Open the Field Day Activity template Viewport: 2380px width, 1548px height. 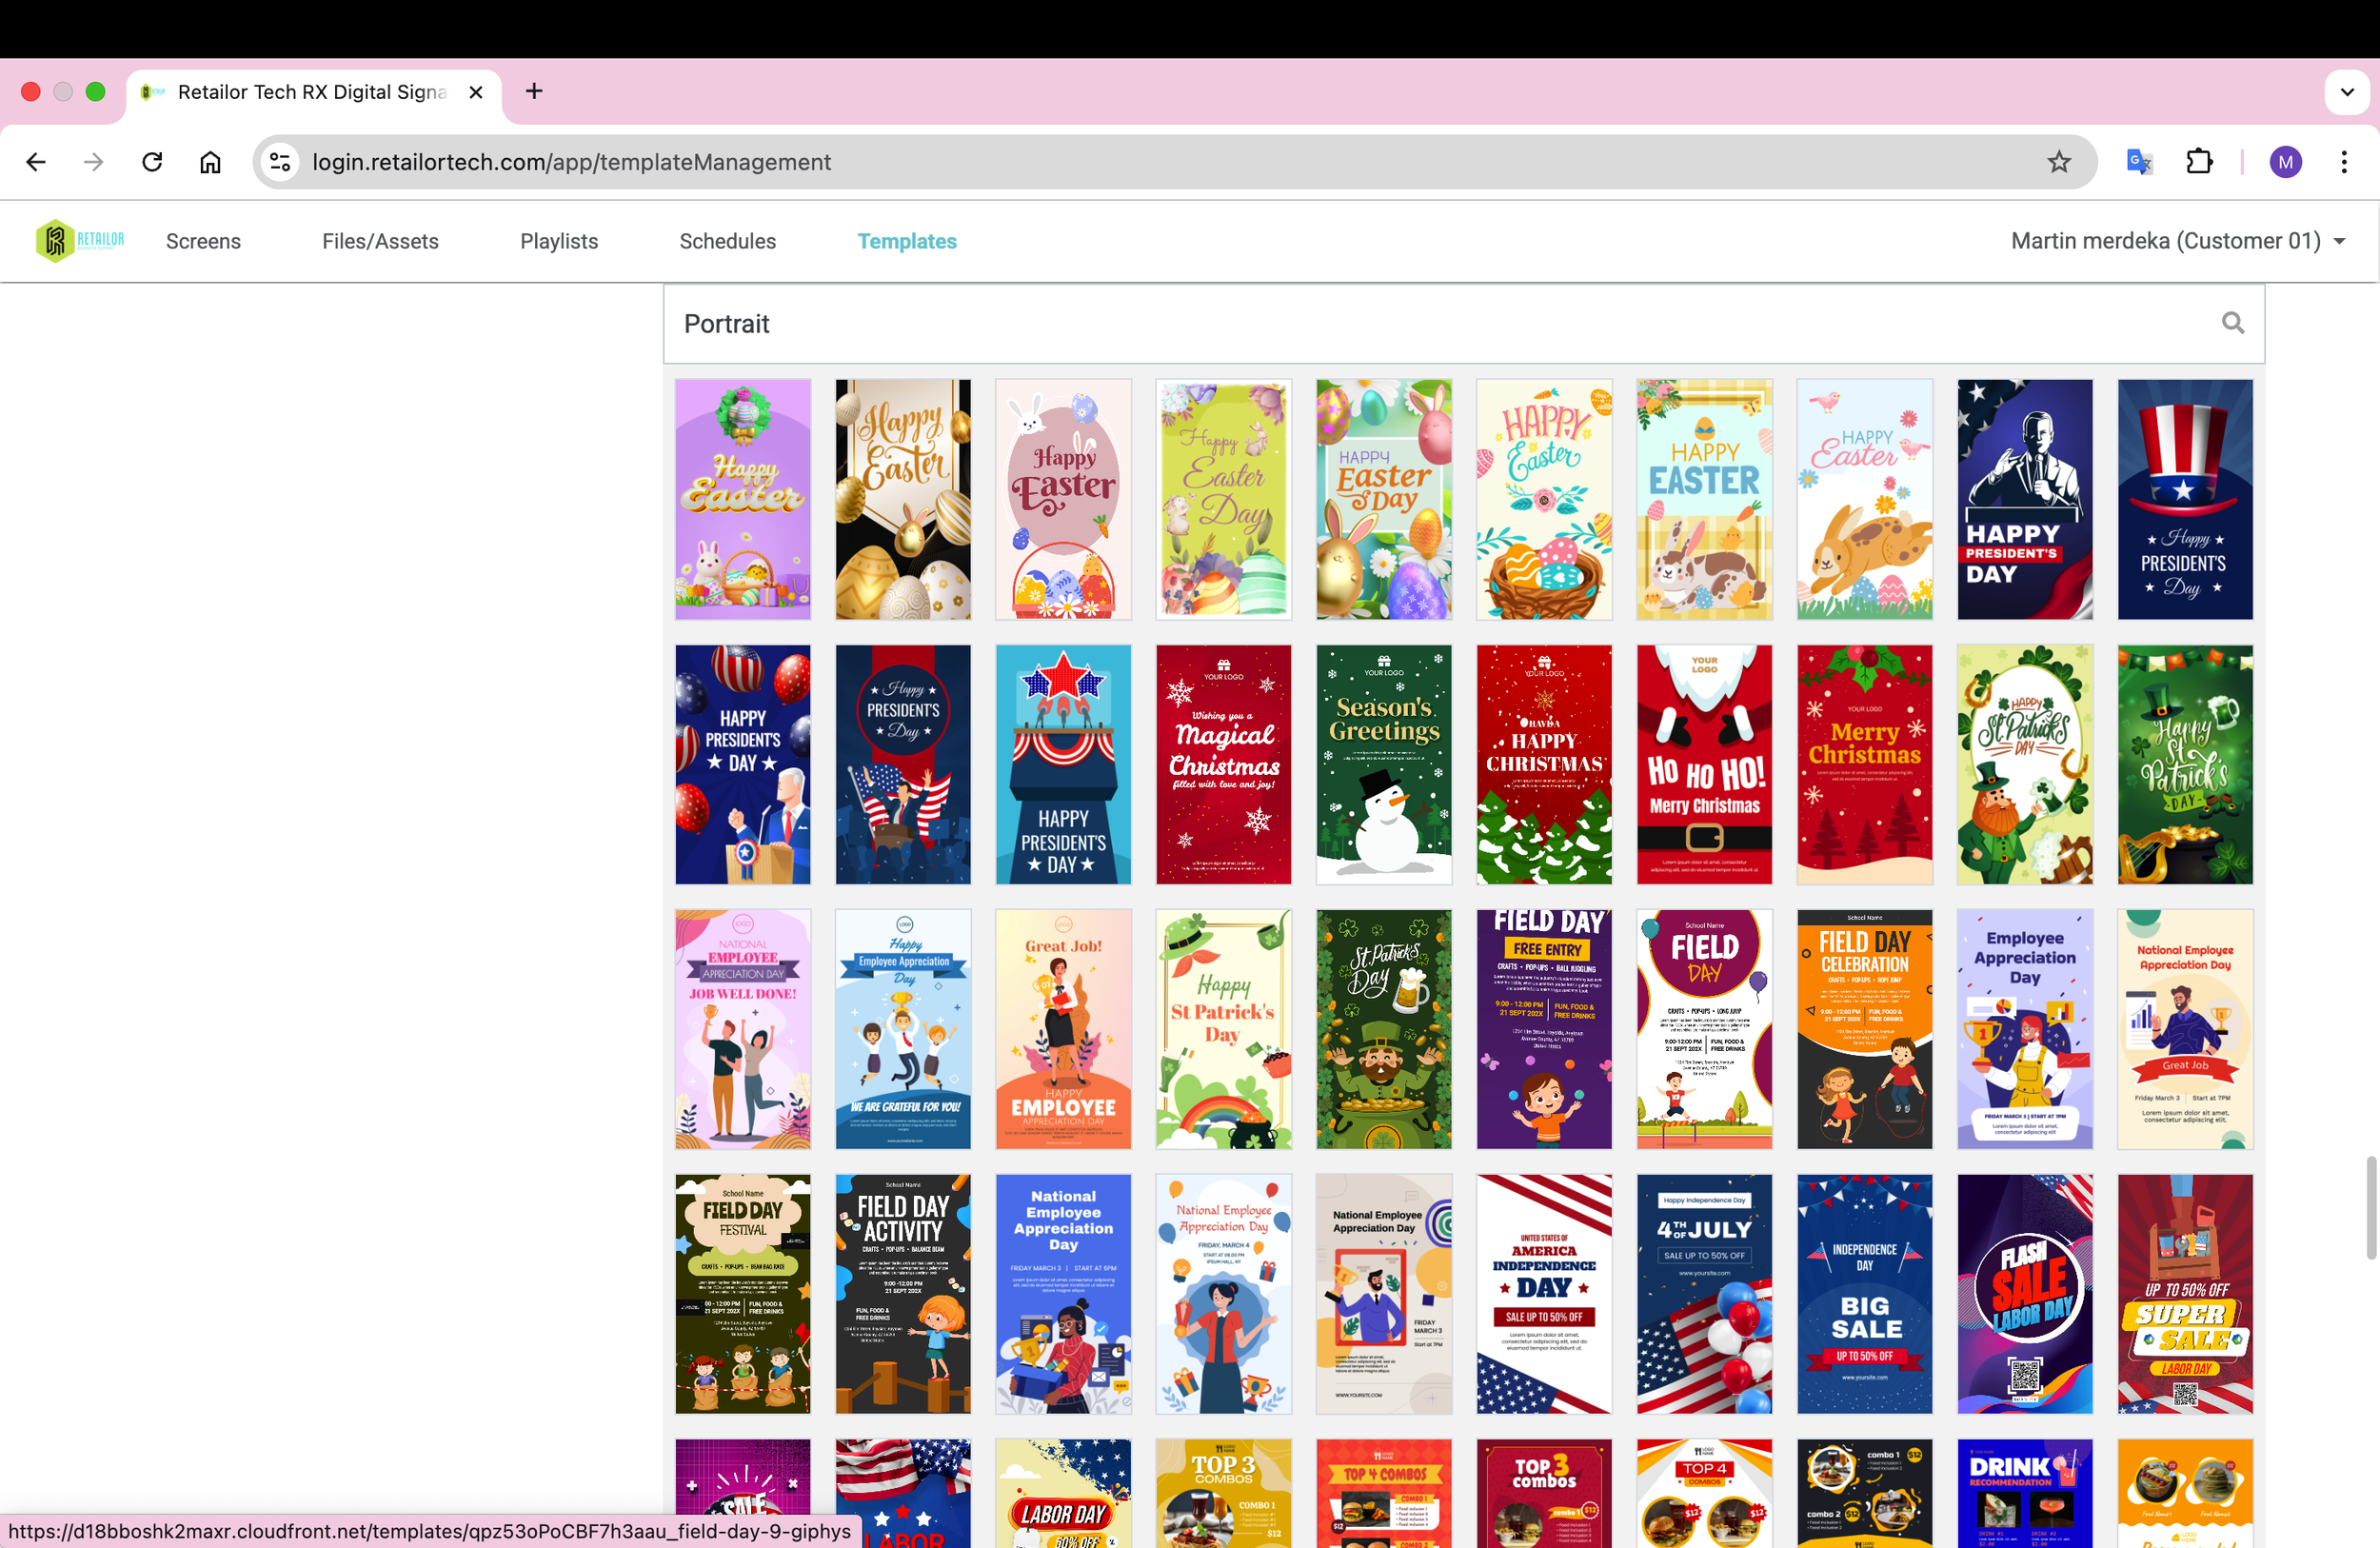(x=902, y=1294)
